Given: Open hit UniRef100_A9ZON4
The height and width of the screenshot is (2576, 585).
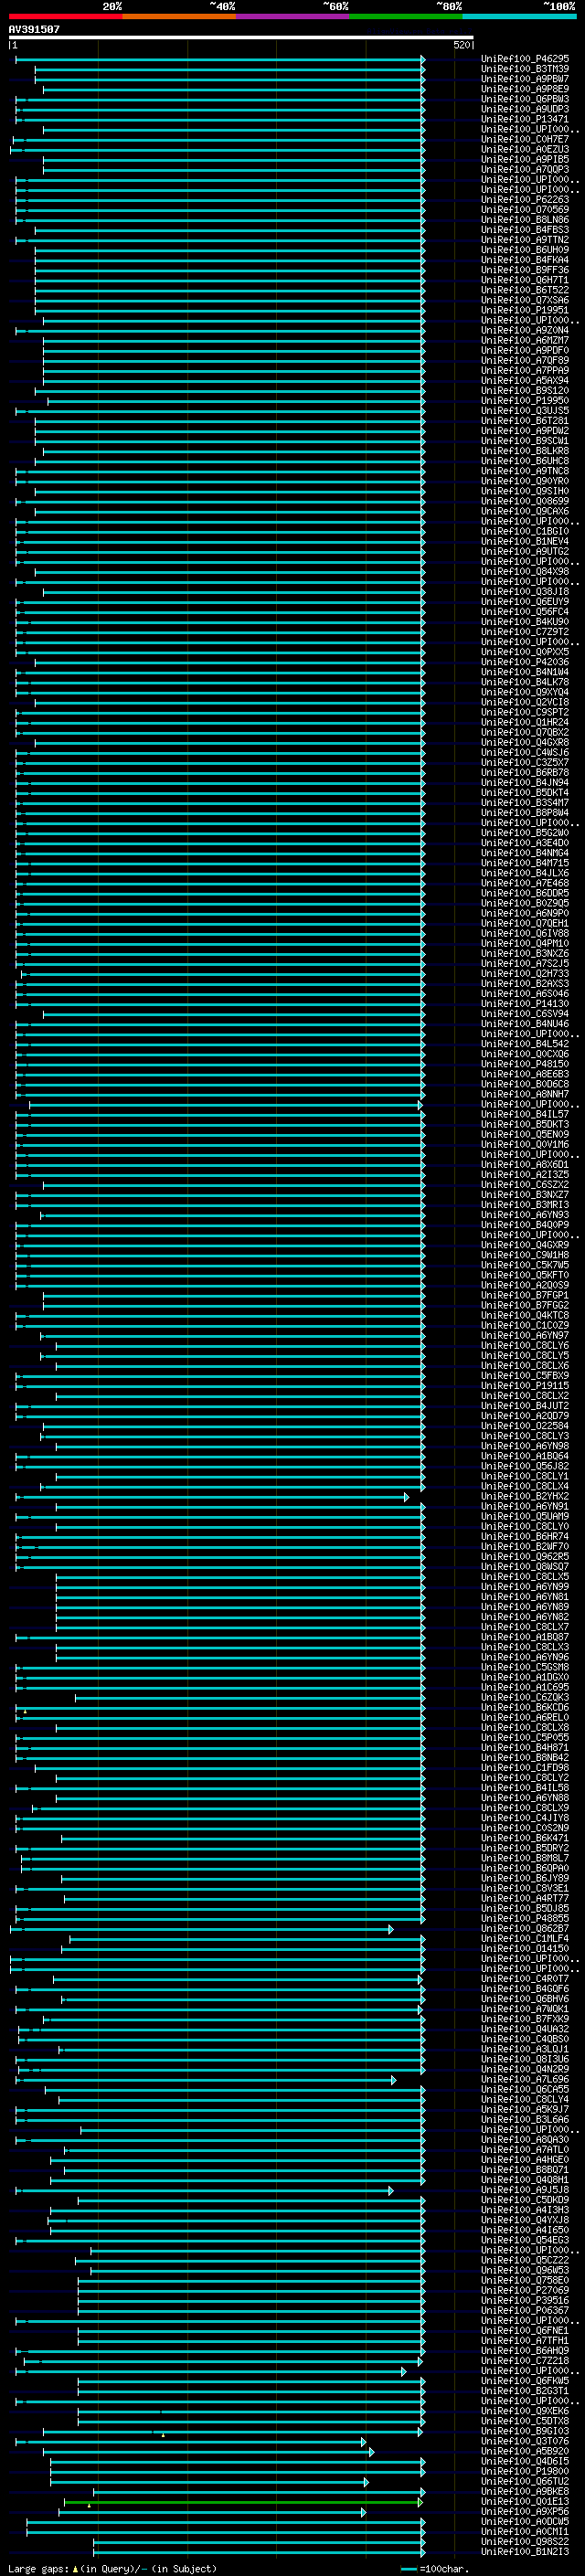Looking at the screenshot, I should click(x=525, y=330).
